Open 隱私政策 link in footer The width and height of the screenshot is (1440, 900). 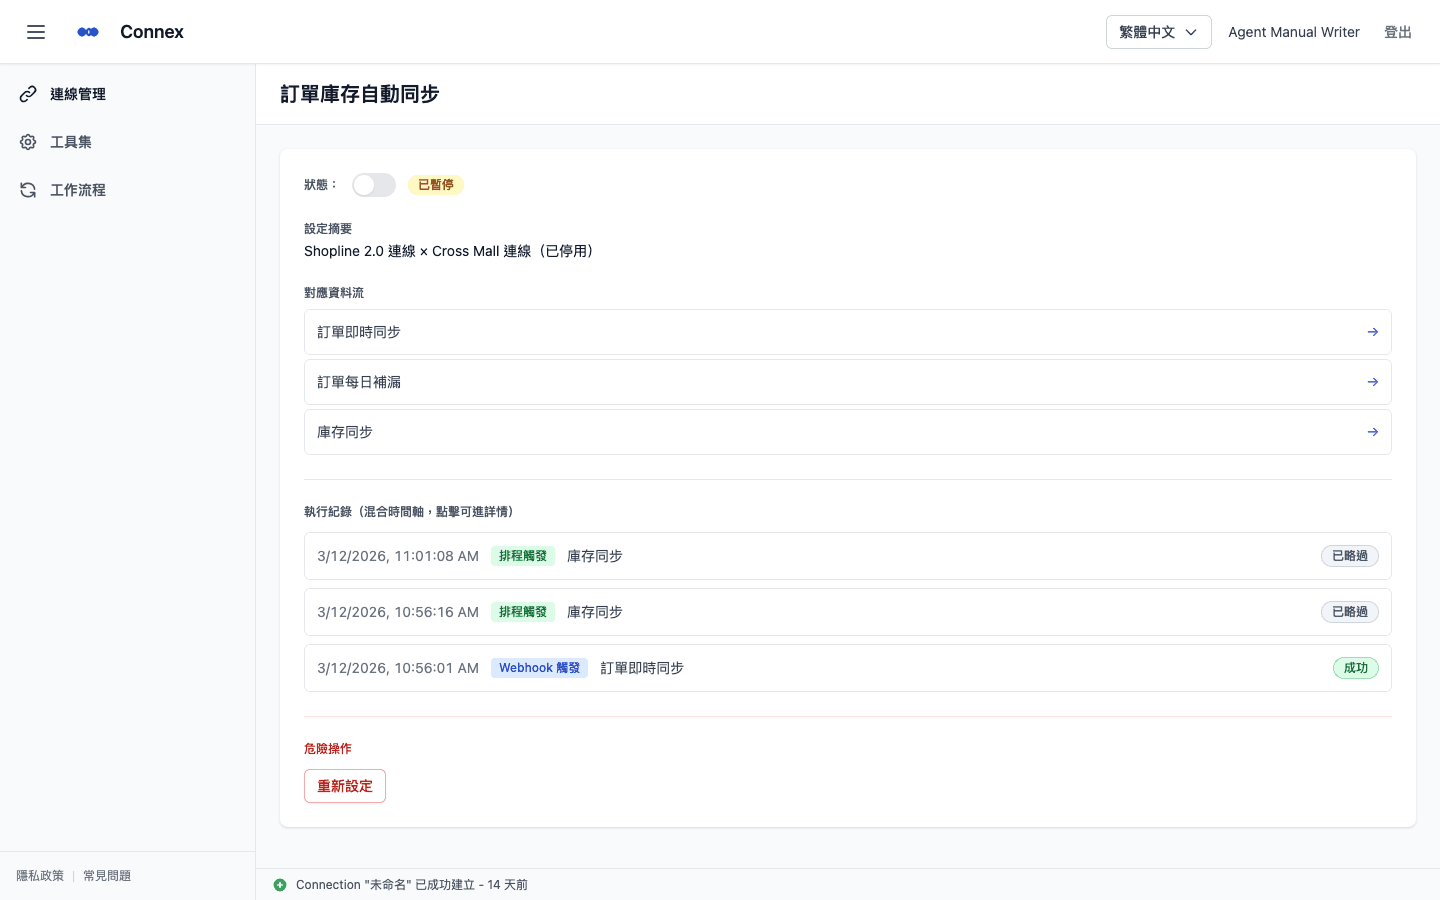(40, 876)
